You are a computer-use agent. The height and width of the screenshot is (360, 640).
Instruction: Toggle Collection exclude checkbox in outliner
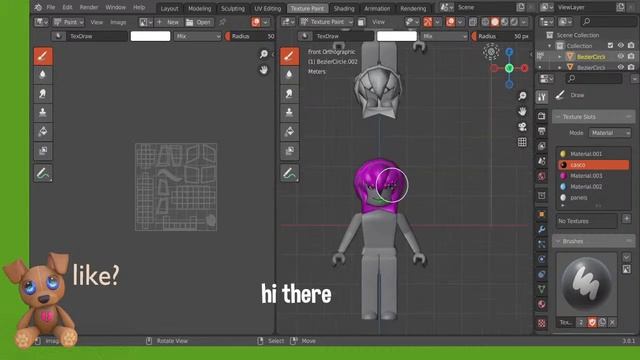(x=610, y=45)
